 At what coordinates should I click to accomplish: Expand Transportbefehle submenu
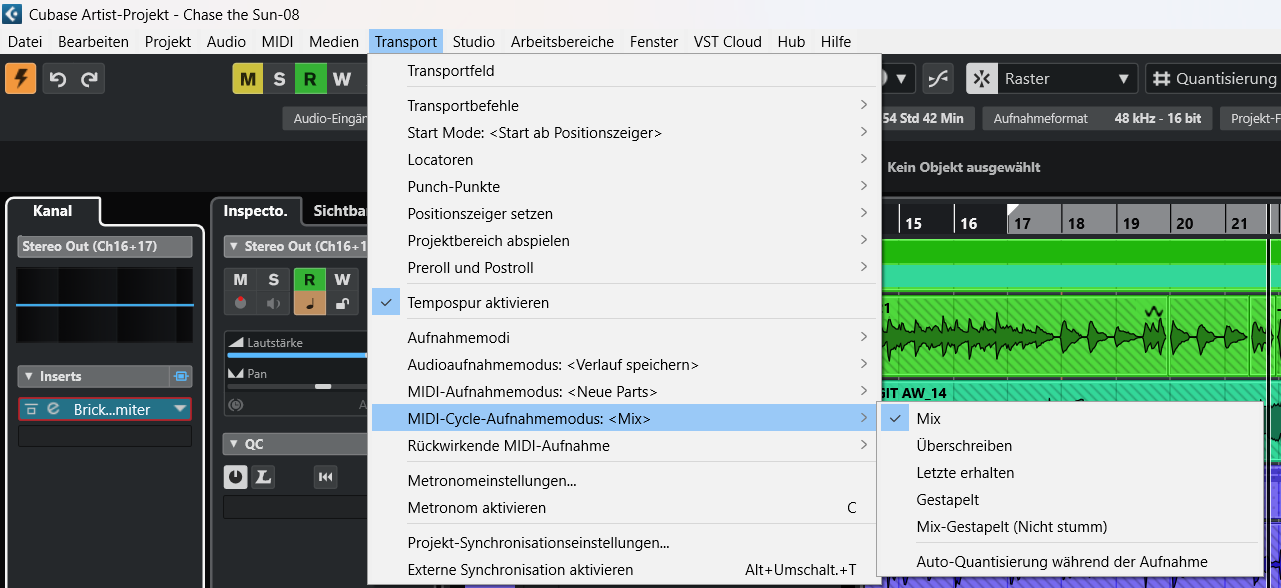624,105
